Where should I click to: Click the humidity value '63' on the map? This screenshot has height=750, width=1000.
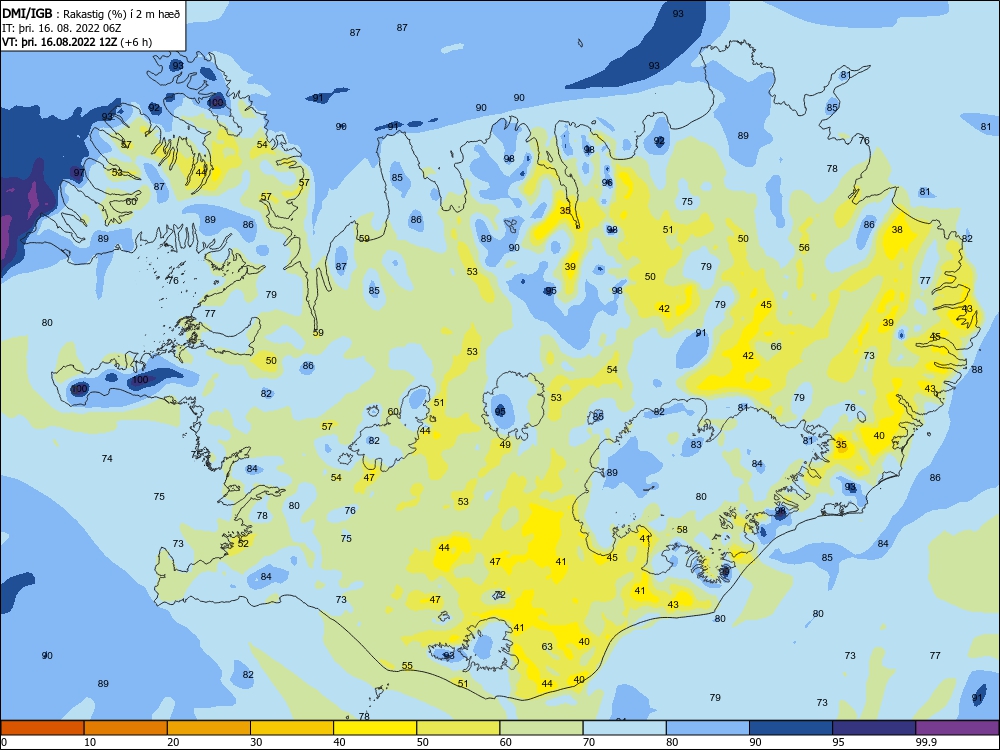click(x=547, y=647)
